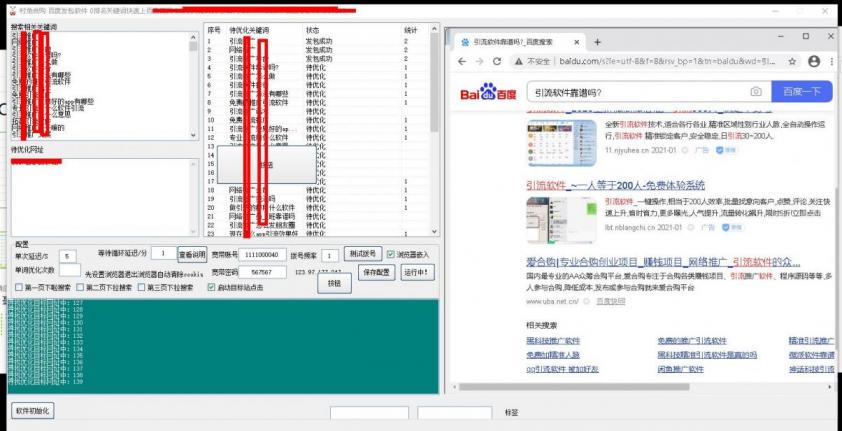Screen dimensions: 842x431
Task: Click the 查看说明 button
Action: pos(192,254)
